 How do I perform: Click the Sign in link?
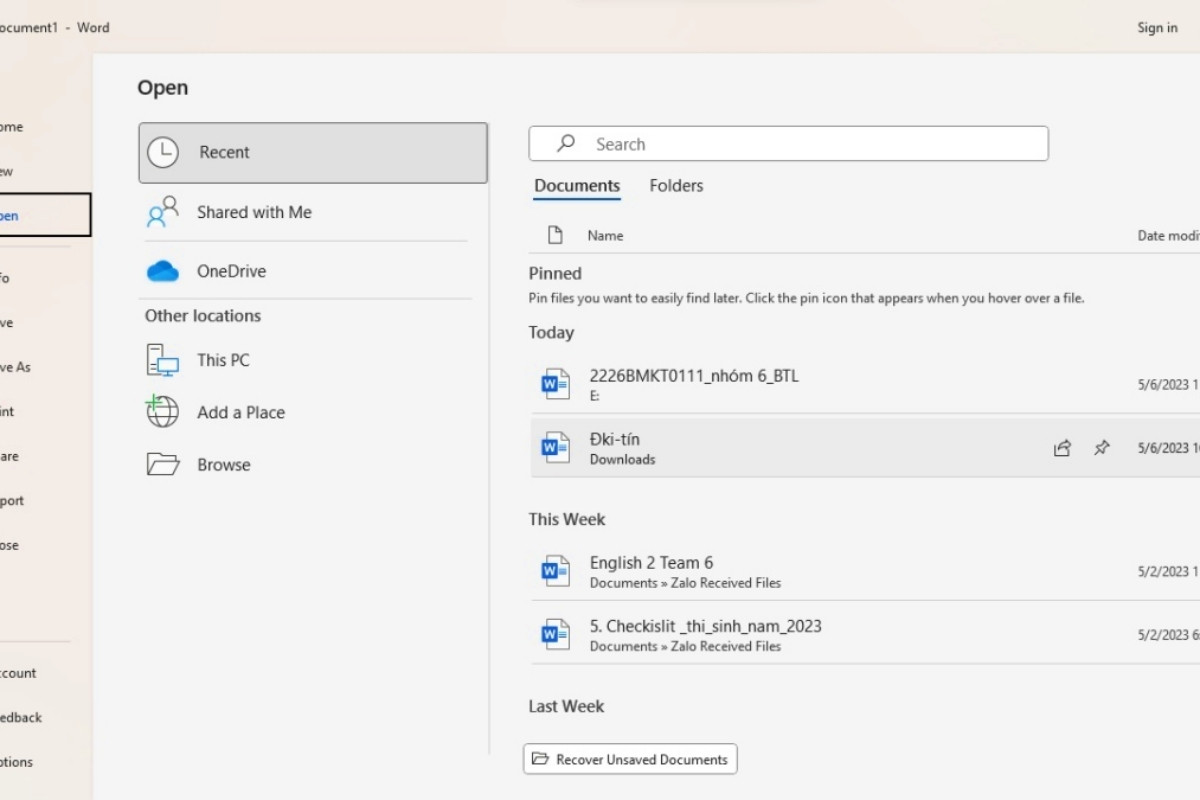click(x=1157, y=28)
